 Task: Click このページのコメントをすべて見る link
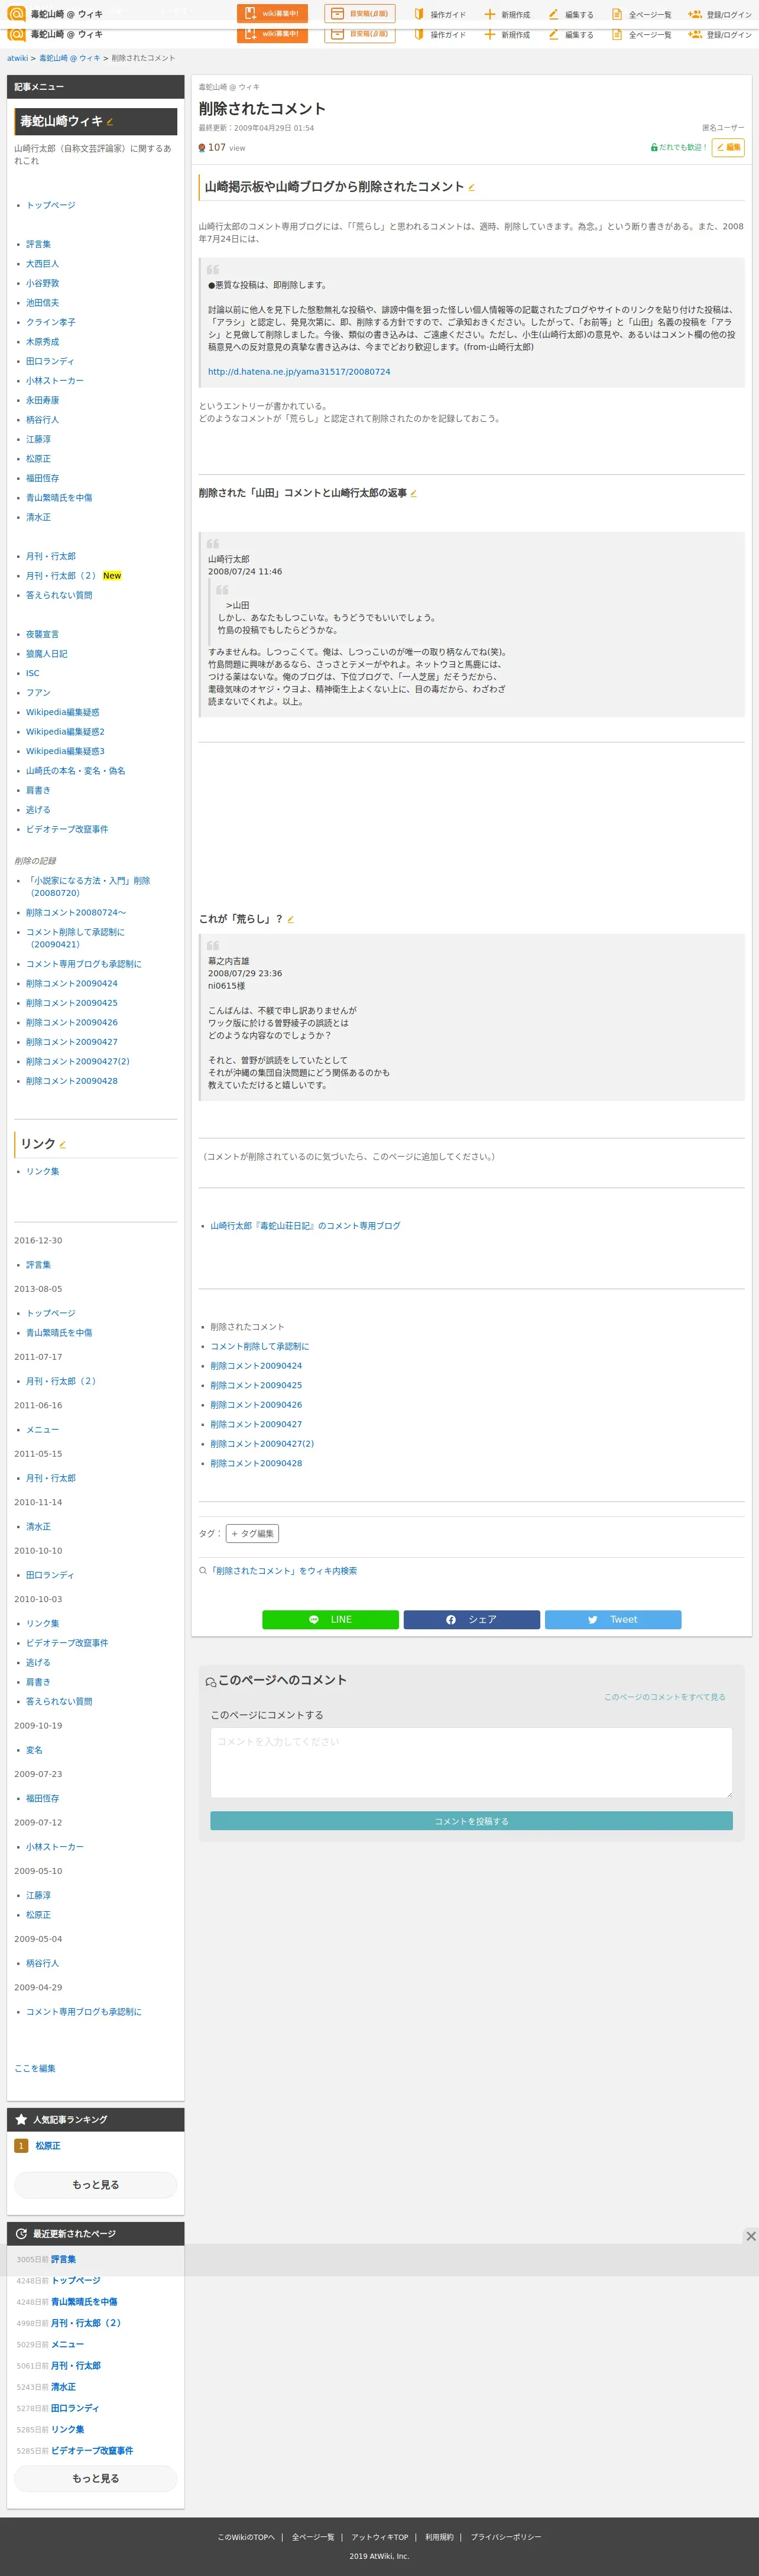(664, 1697)
